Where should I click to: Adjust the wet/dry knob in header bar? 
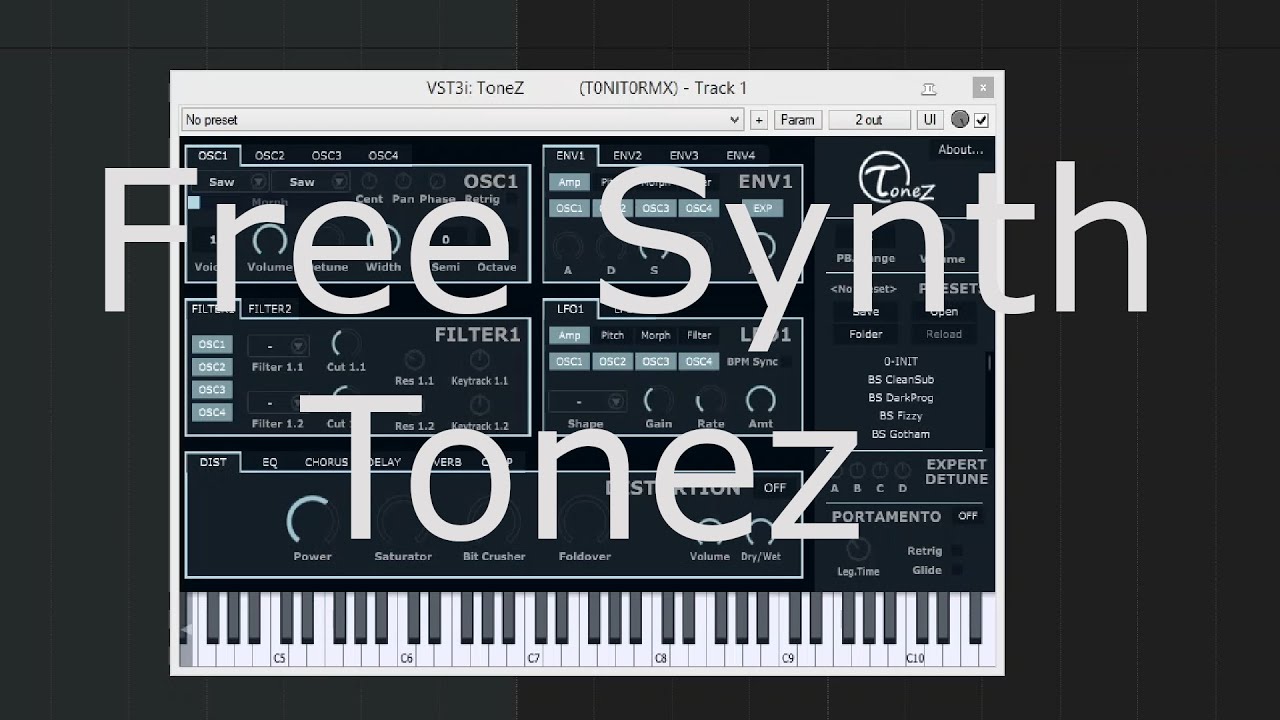pyautogui.click(x=960, y=120)
